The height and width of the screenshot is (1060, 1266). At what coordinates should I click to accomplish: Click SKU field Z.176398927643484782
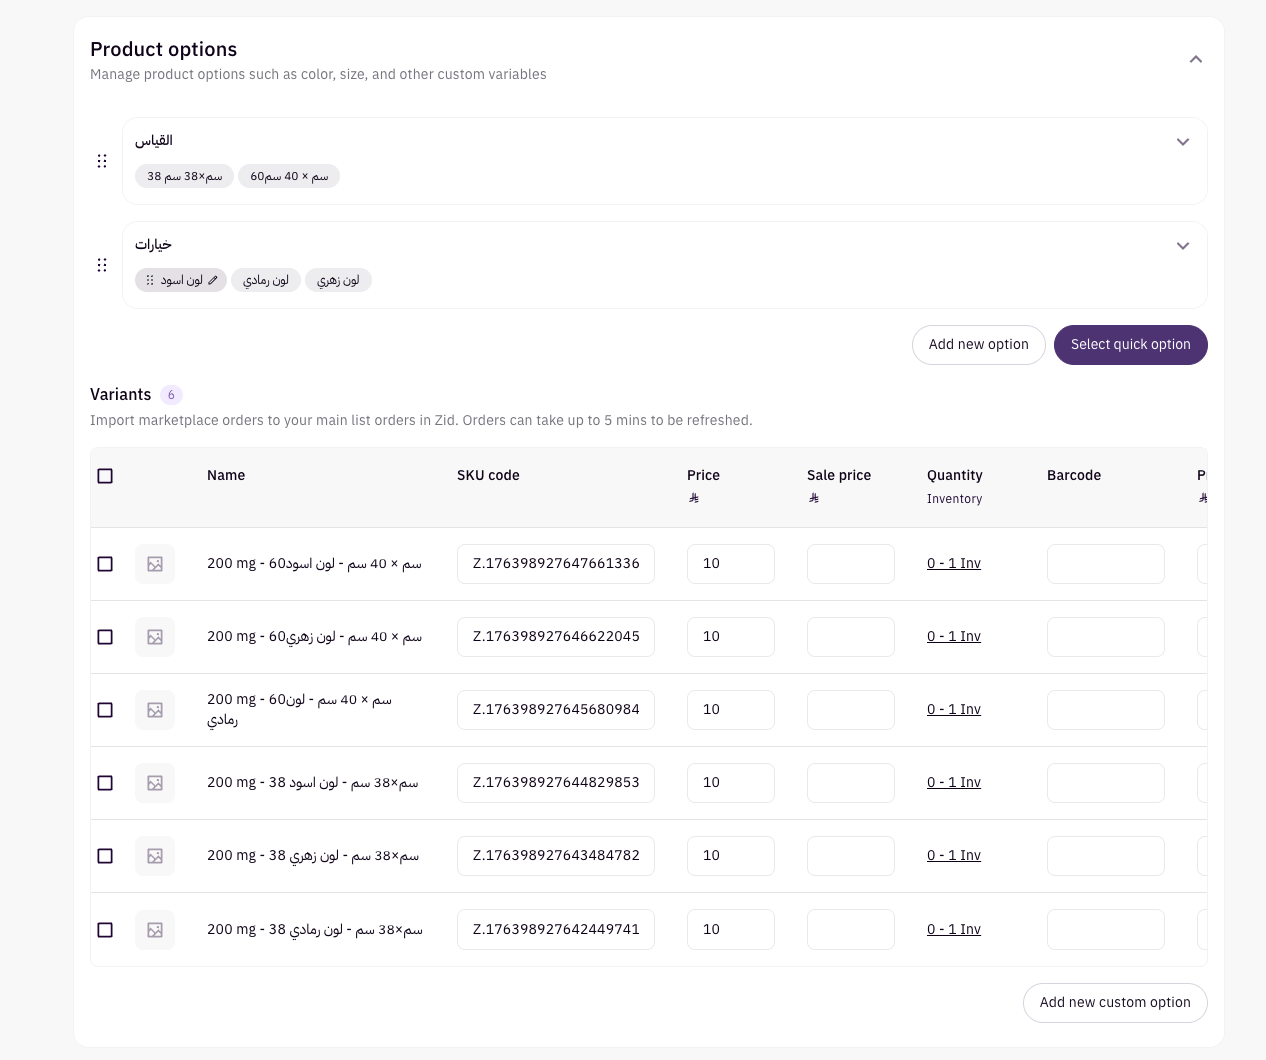click(556, 856)
